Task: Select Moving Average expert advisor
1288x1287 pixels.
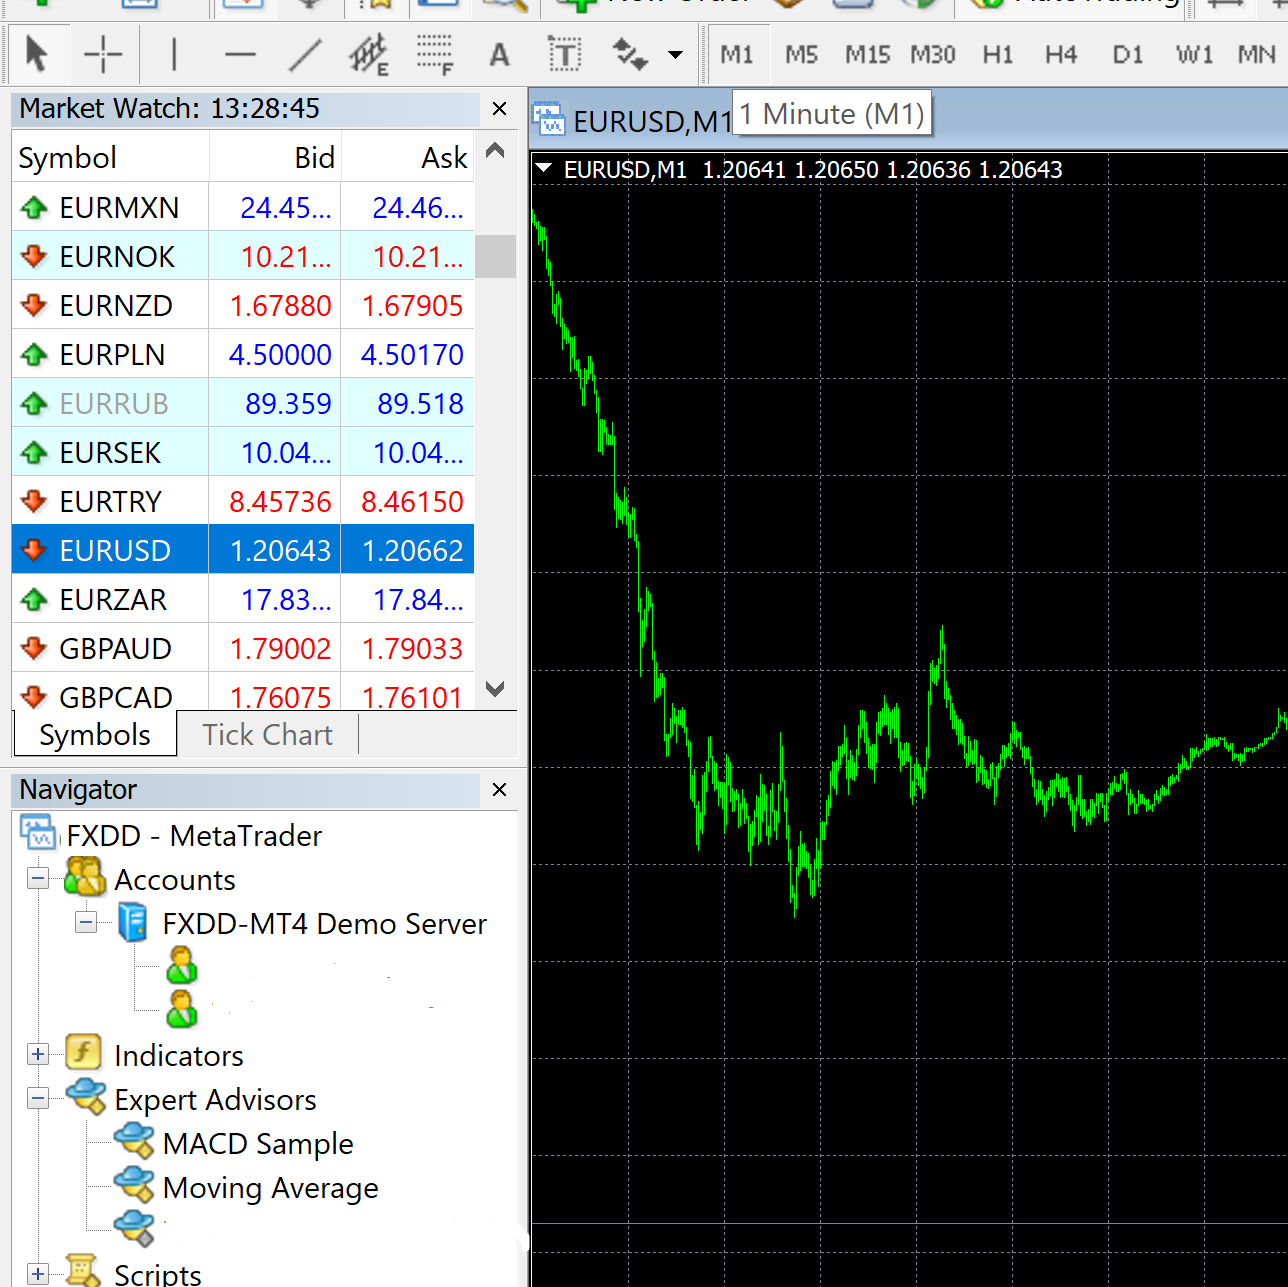Action: (270, 1187)
